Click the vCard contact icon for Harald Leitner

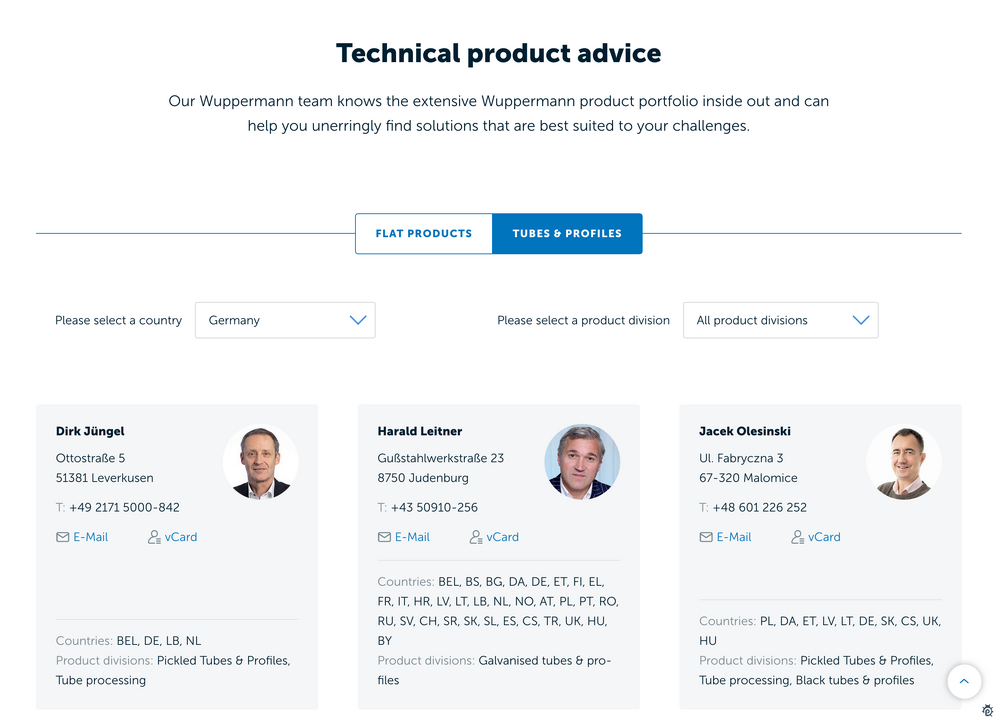pos(474,537)
